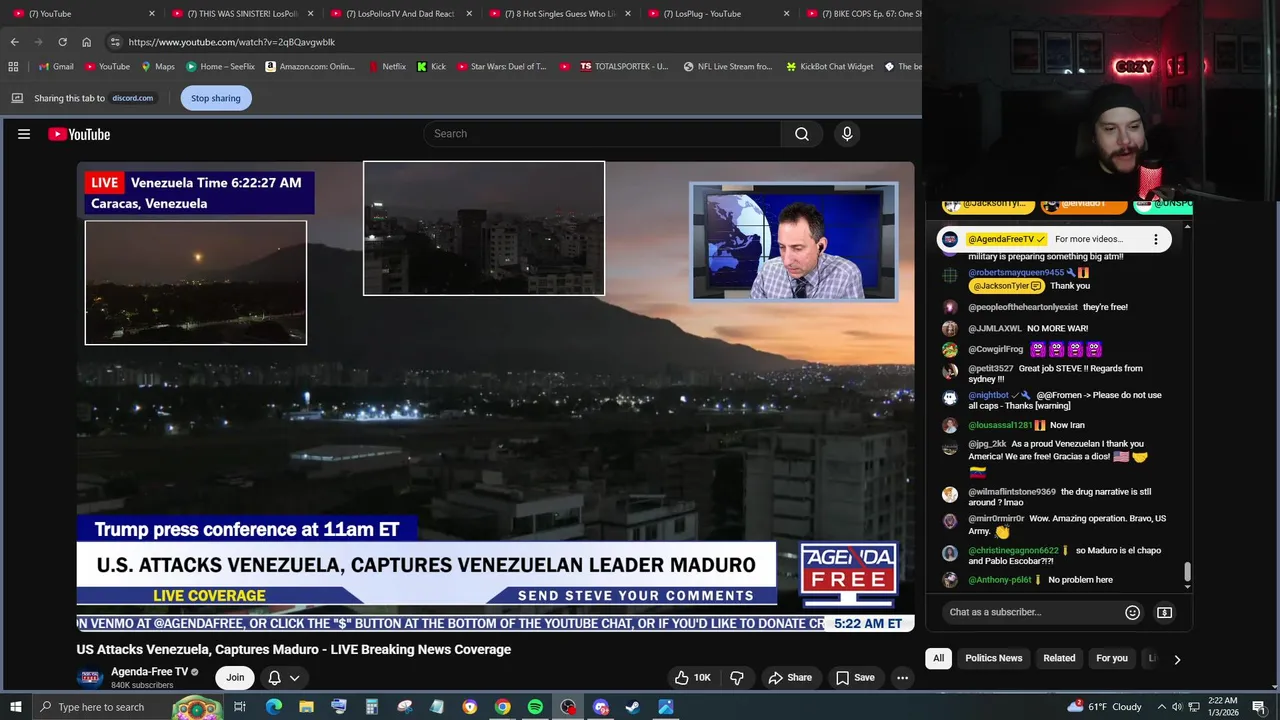Click the YouTube search magnifier button
Image resolution: width=1280 pixels, height=720 pixels.
(802, 134)
